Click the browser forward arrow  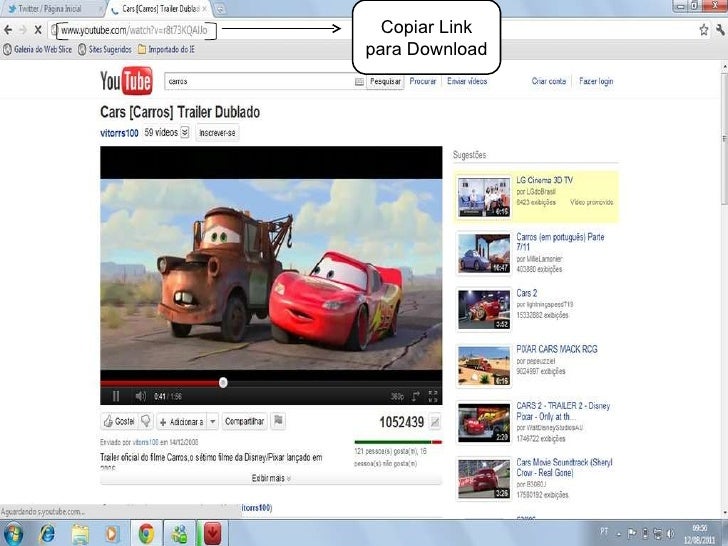click(x=23, y=30)
